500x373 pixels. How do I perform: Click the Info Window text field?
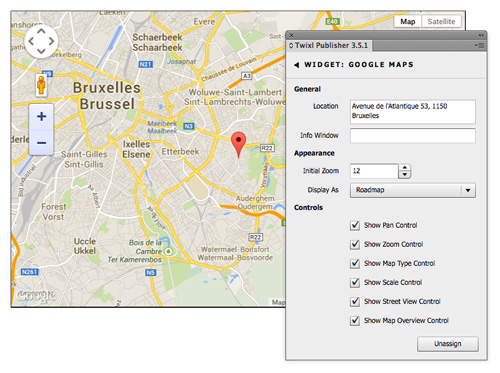[413, 136]
